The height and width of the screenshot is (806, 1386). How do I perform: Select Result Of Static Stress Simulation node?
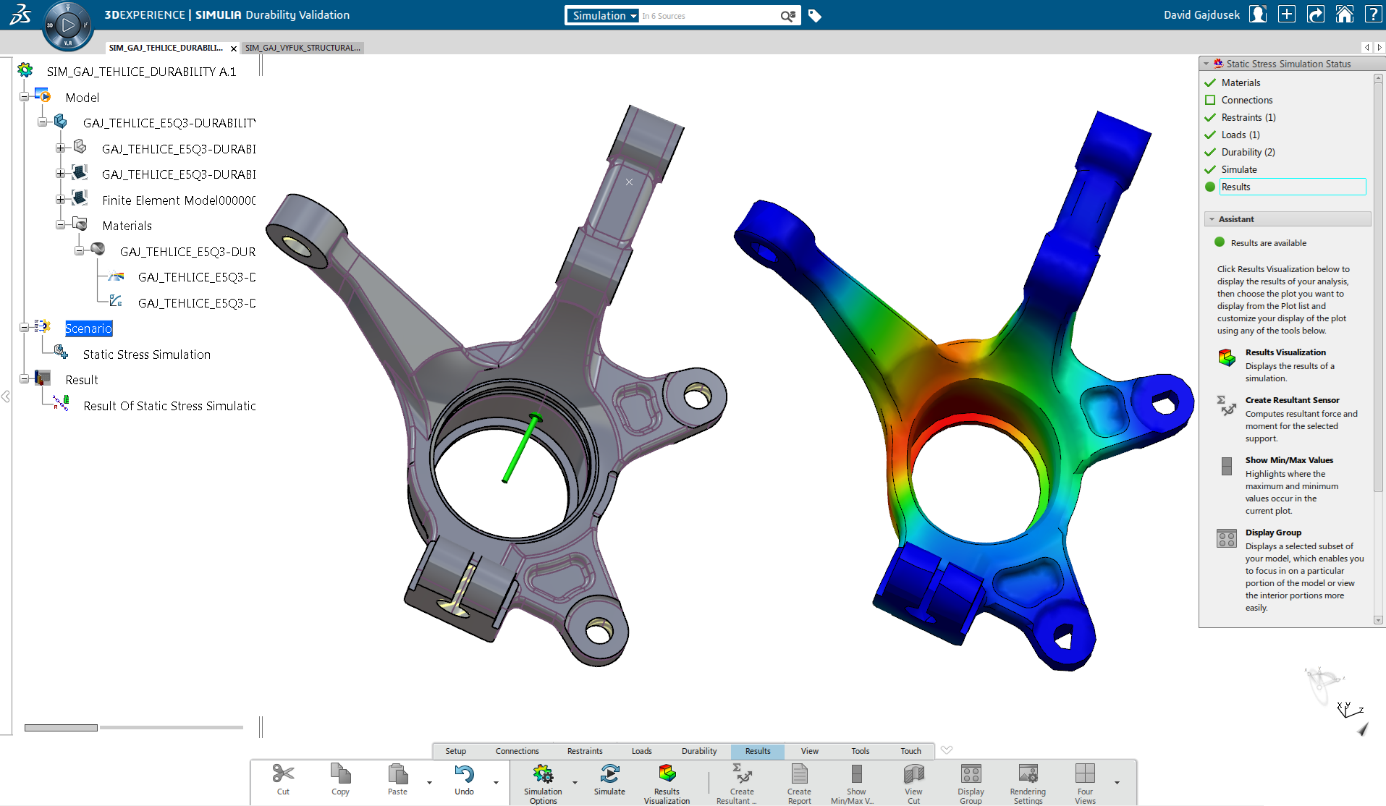(x=169, y=406)
